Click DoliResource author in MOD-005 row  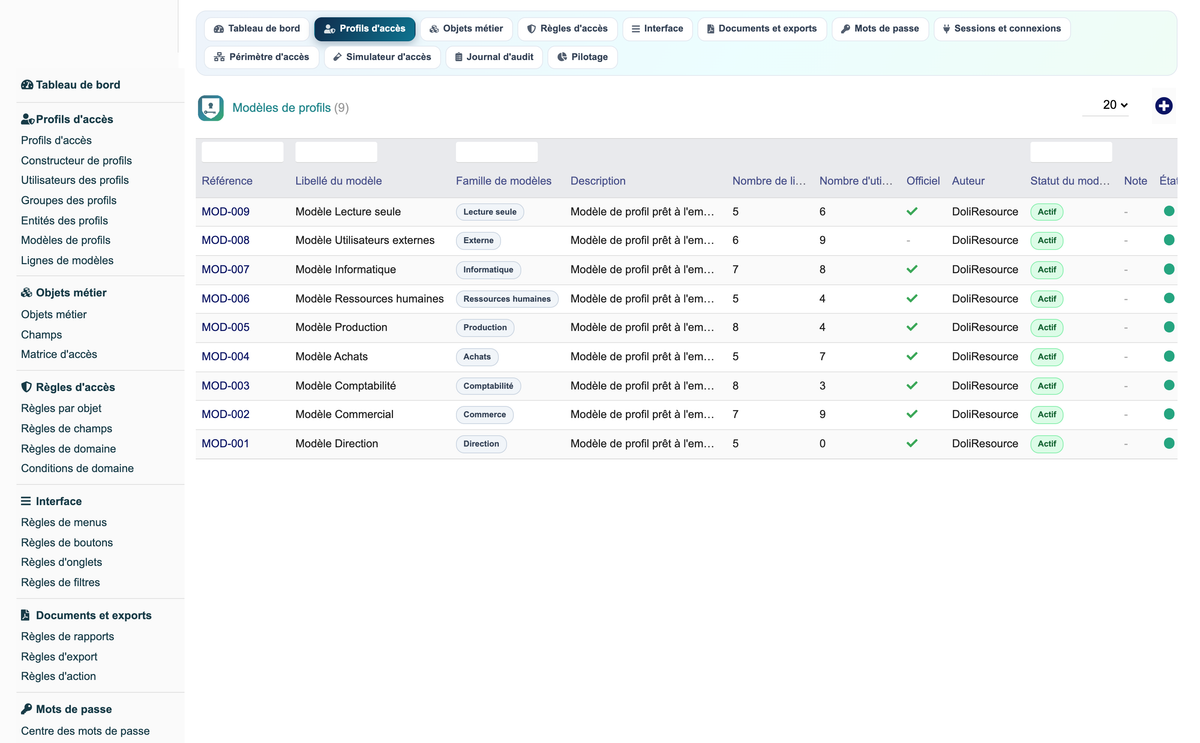[x=985, y=327]
